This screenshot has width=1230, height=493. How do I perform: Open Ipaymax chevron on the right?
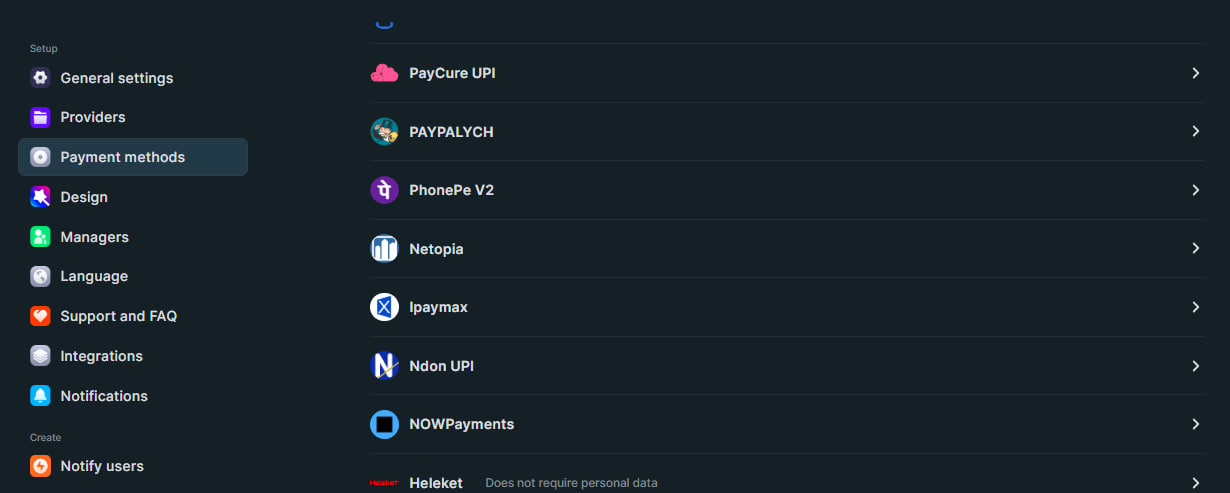click(x=1195, y=307)
